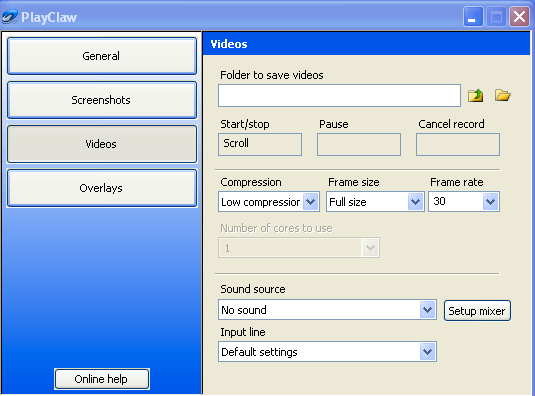Screen dimensions: 535x396
Task: Open the General settings section
Action: pyautogui.click(x=102, y=56)
